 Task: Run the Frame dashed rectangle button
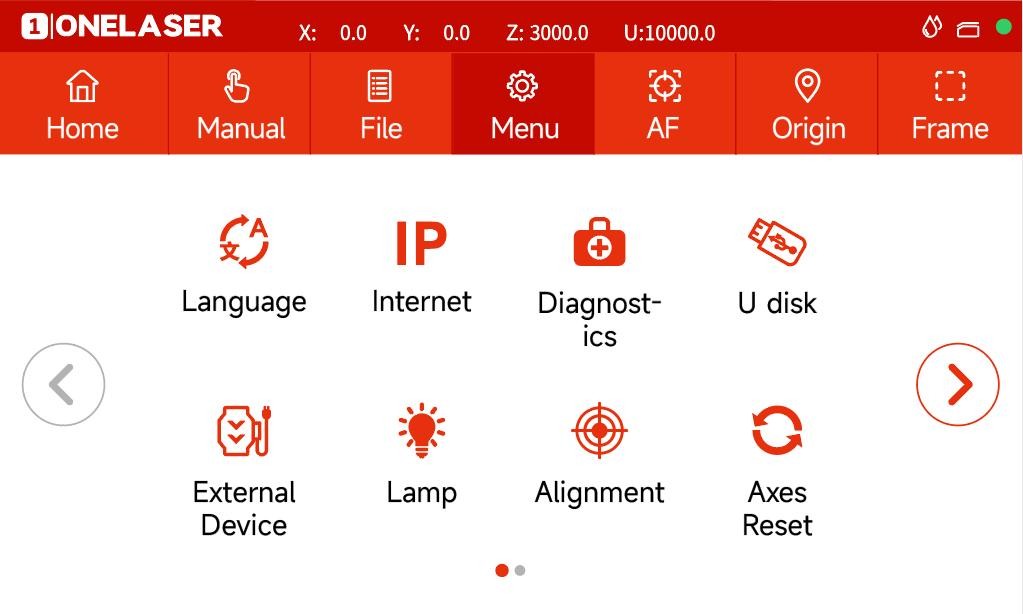tap(950, 104)
